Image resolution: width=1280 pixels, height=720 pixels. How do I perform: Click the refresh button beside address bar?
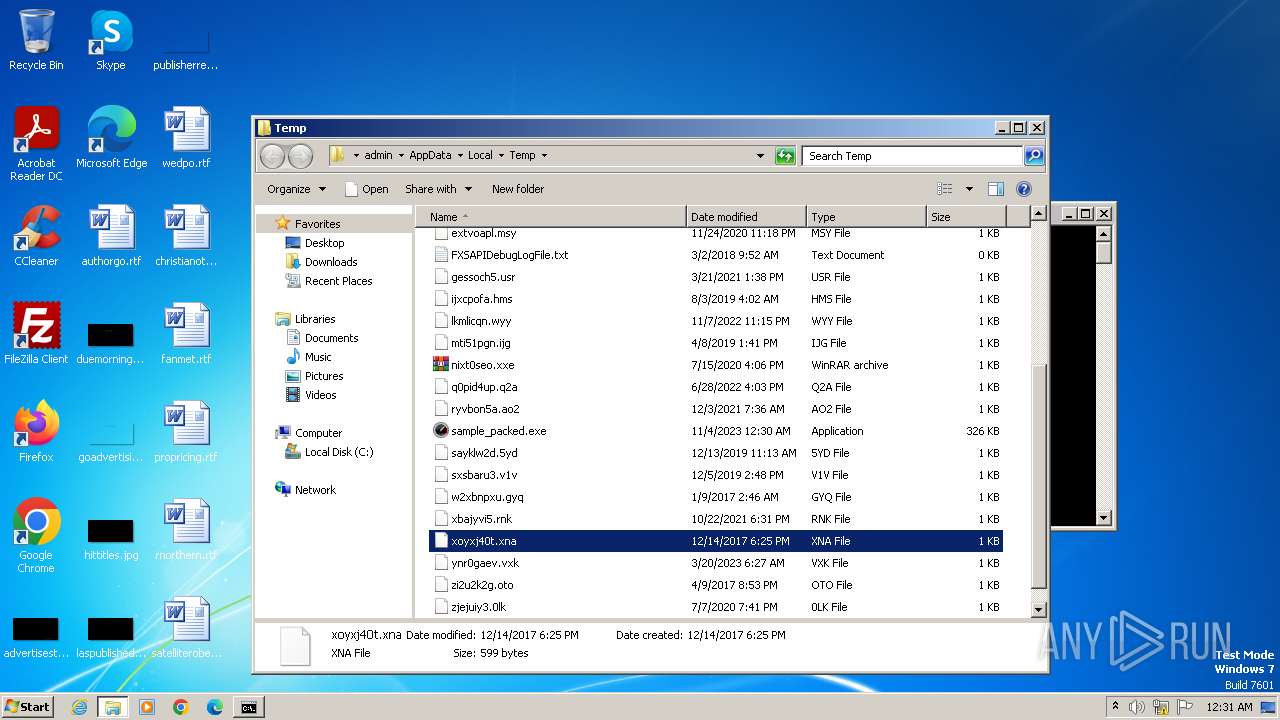tap(785, 156)
